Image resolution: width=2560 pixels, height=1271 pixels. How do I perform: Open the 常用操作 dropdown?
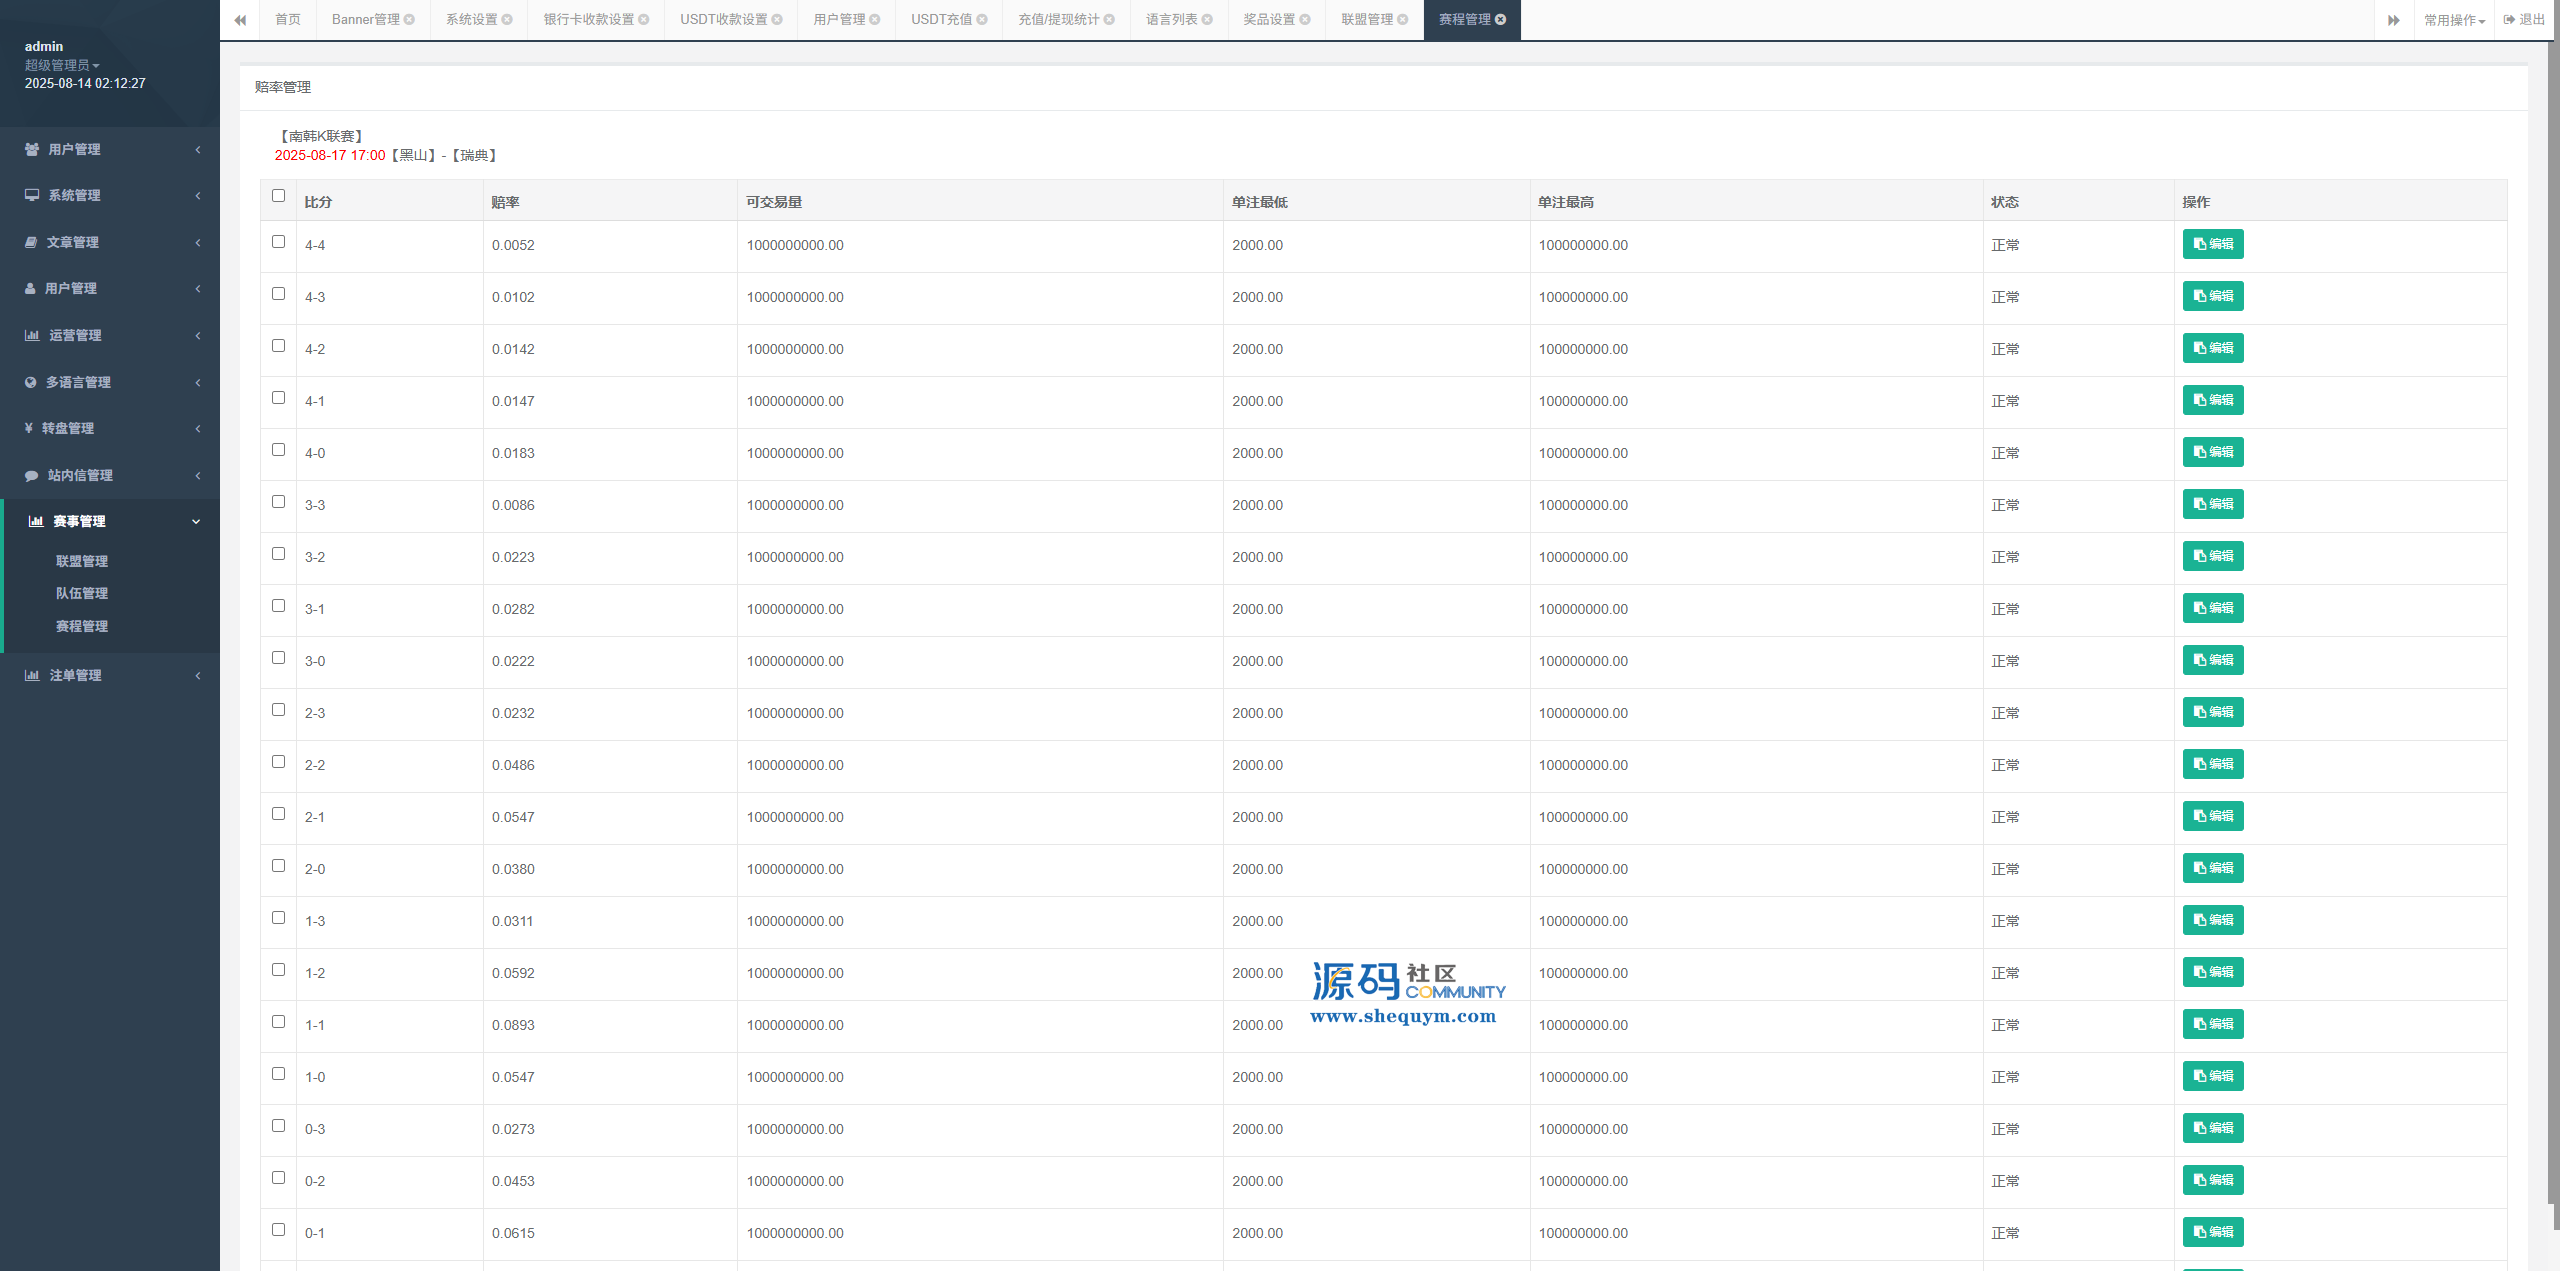2454,20
